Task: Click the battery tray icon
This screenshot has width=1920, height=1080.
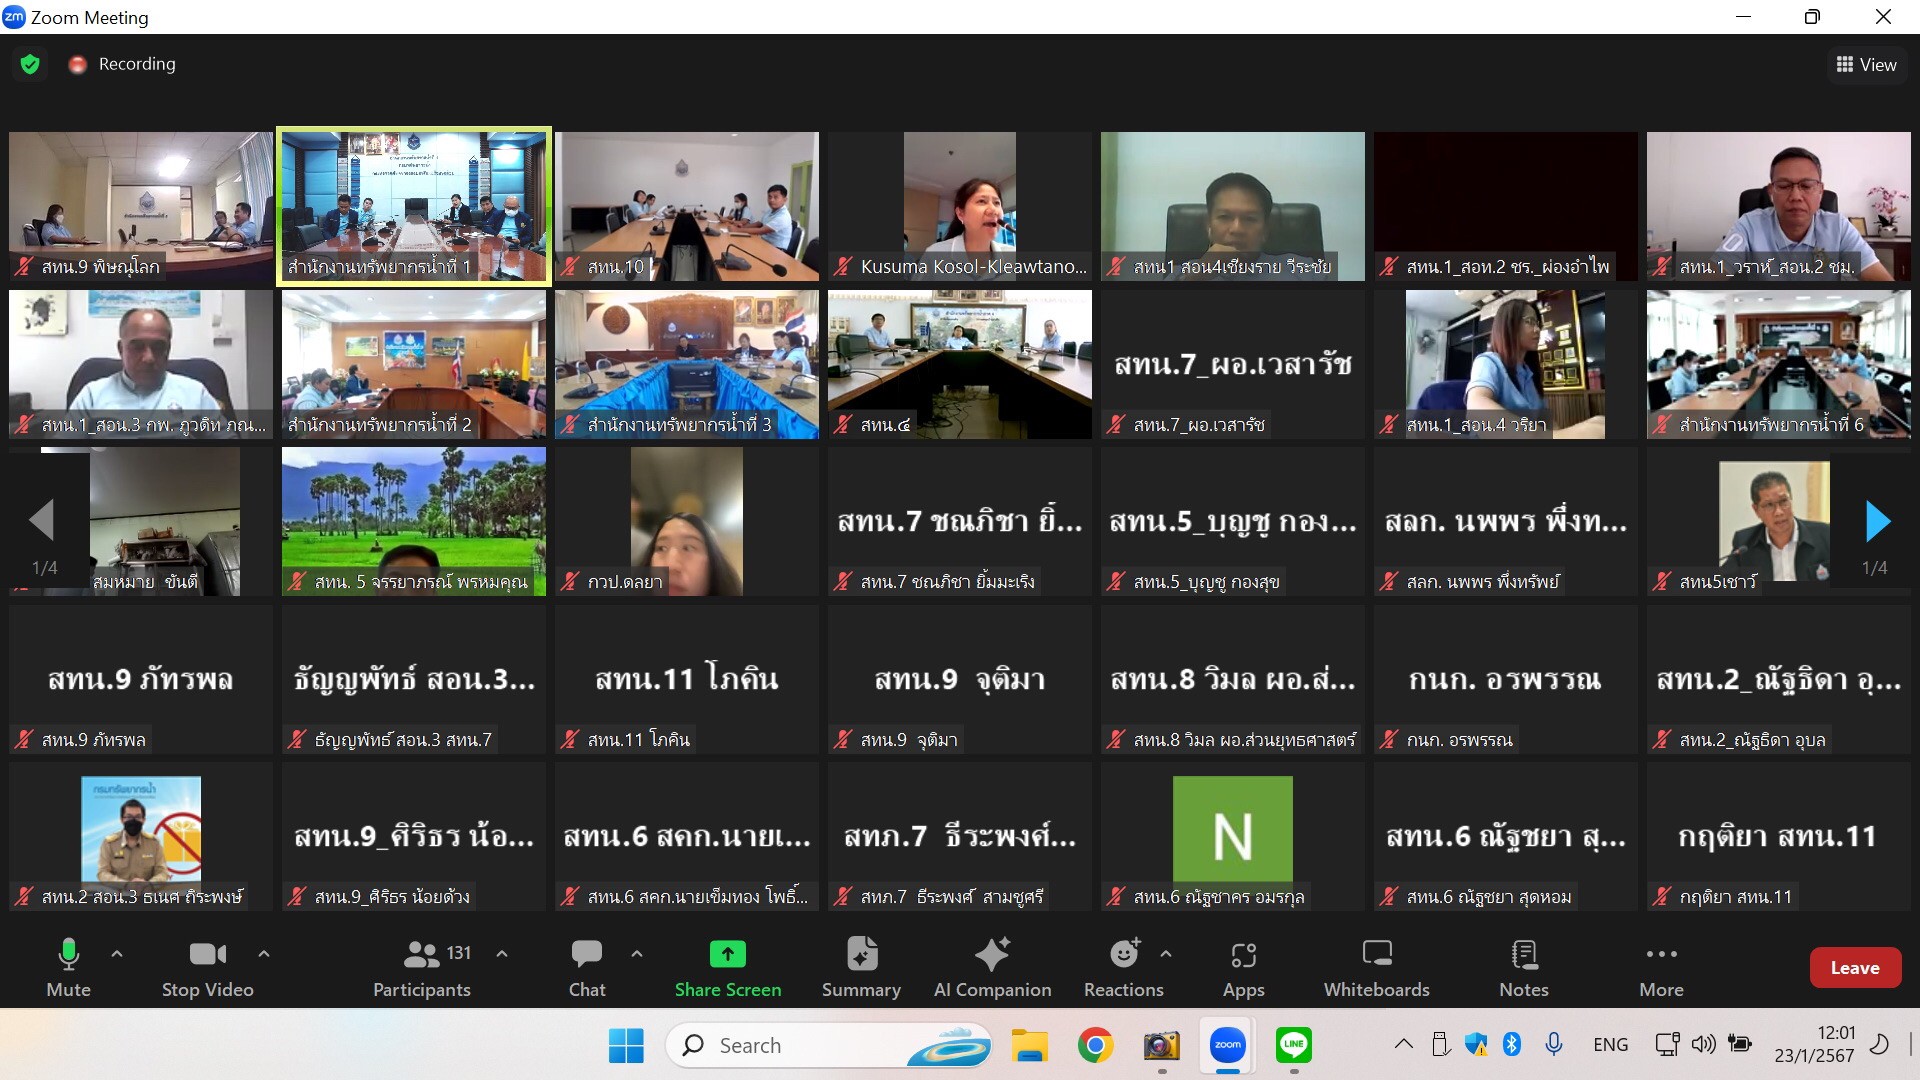Action: point(1740,1045)
